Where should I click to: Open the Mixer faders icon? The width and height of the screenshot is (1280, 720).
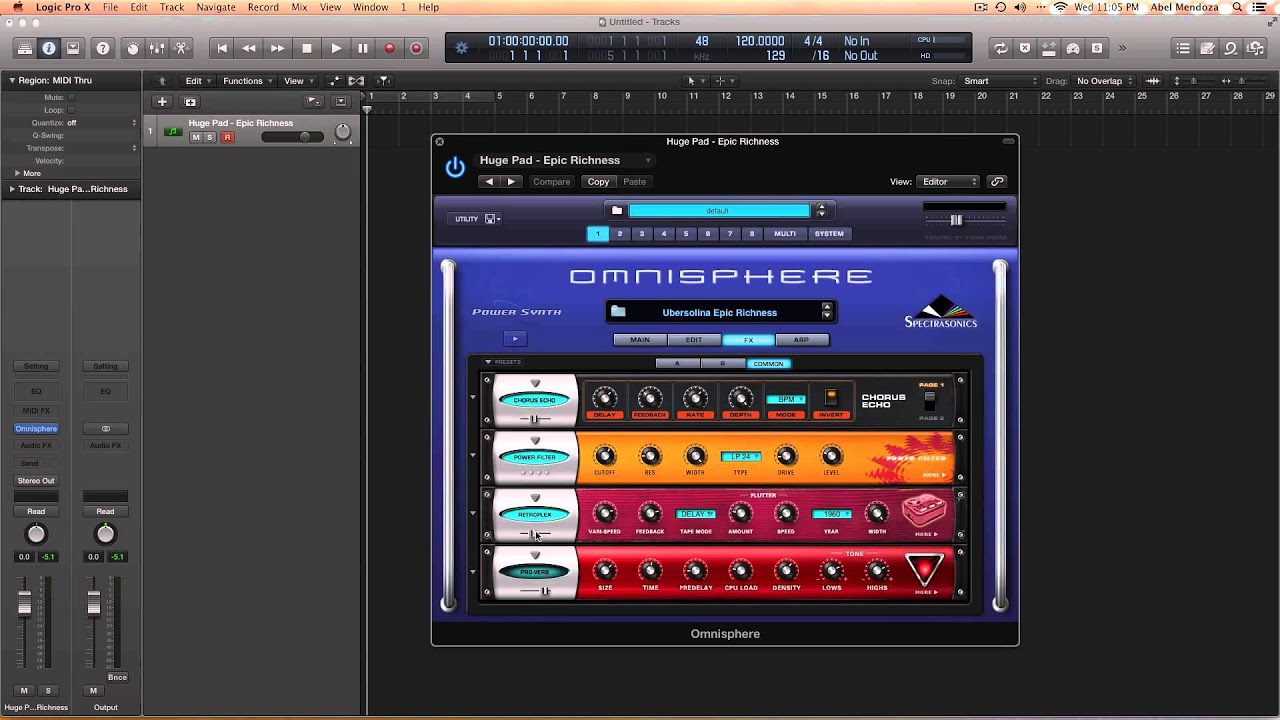click(x=157, y=48)
